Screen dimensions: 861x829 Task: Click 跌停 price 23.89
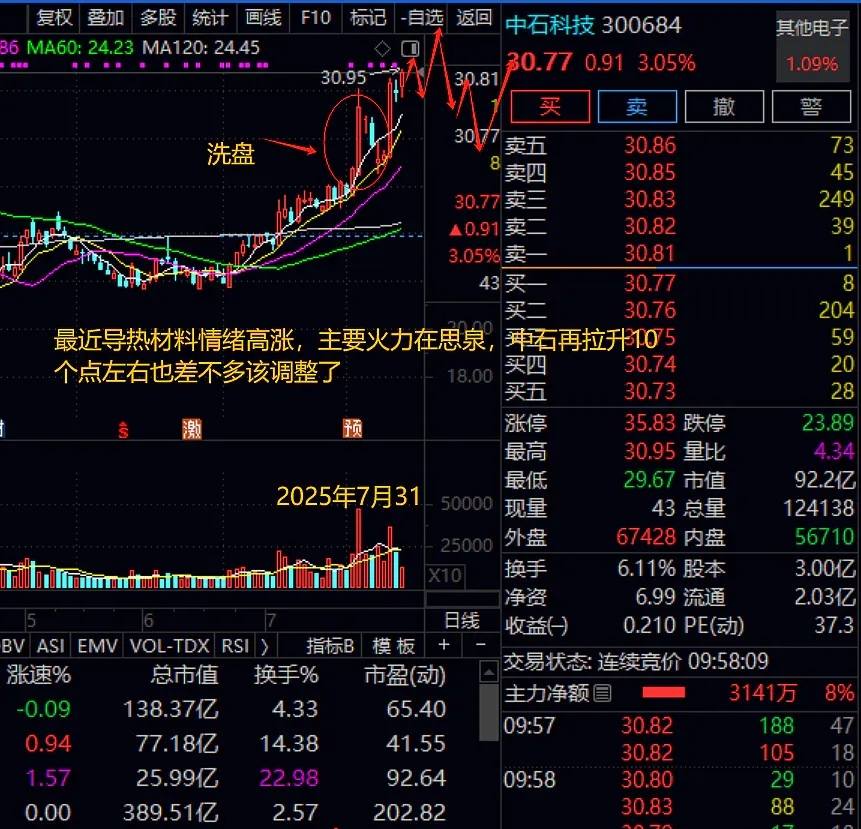828,423
